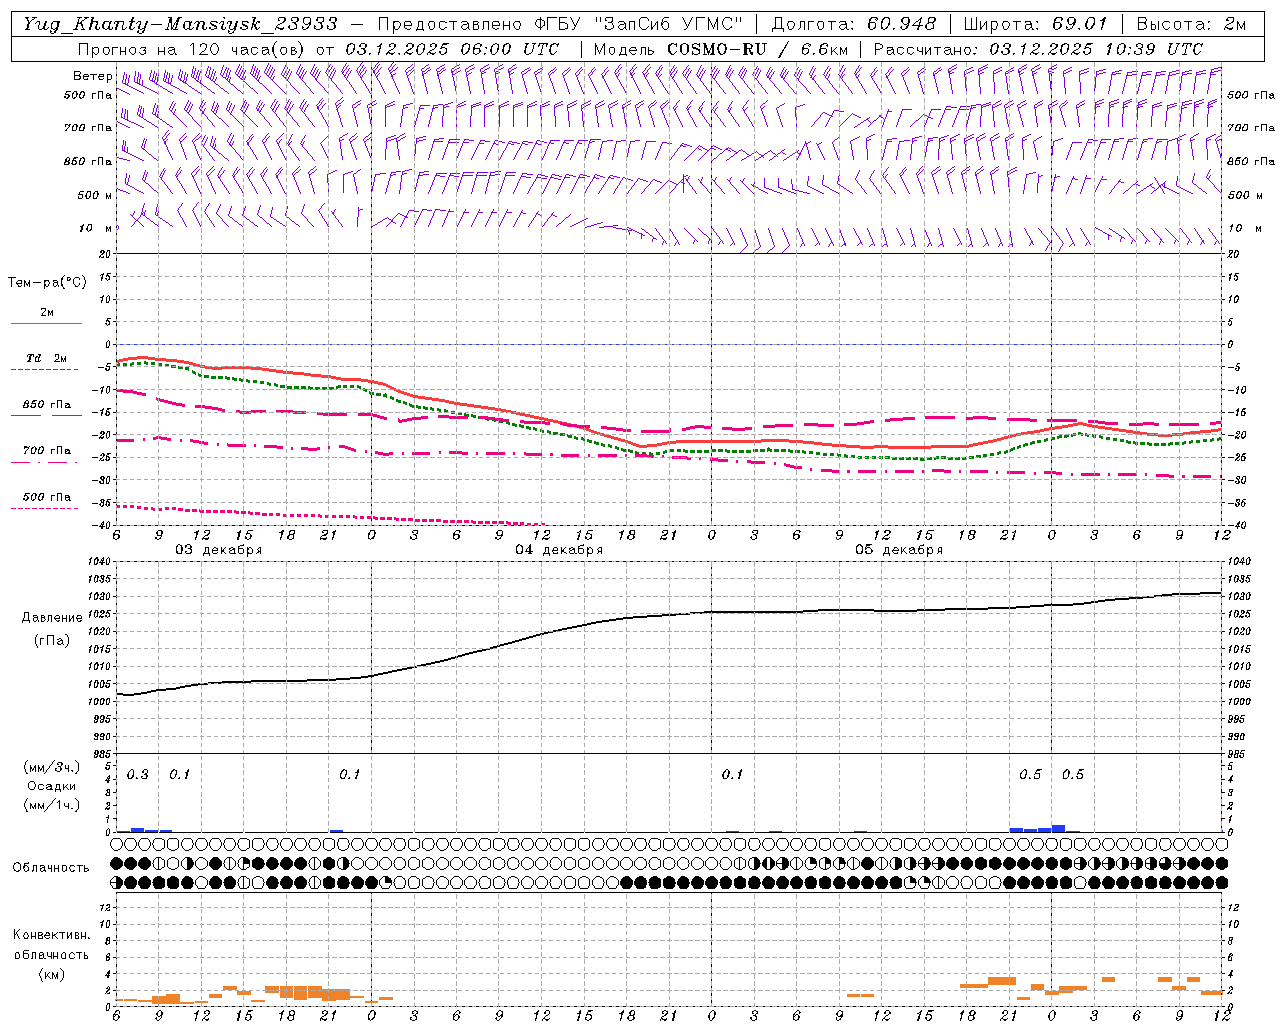Select the Модель COSMO-RU / 6.6км text
Image resolution: width=1280 pixels, height=1024 pixels.
point(720,49)
